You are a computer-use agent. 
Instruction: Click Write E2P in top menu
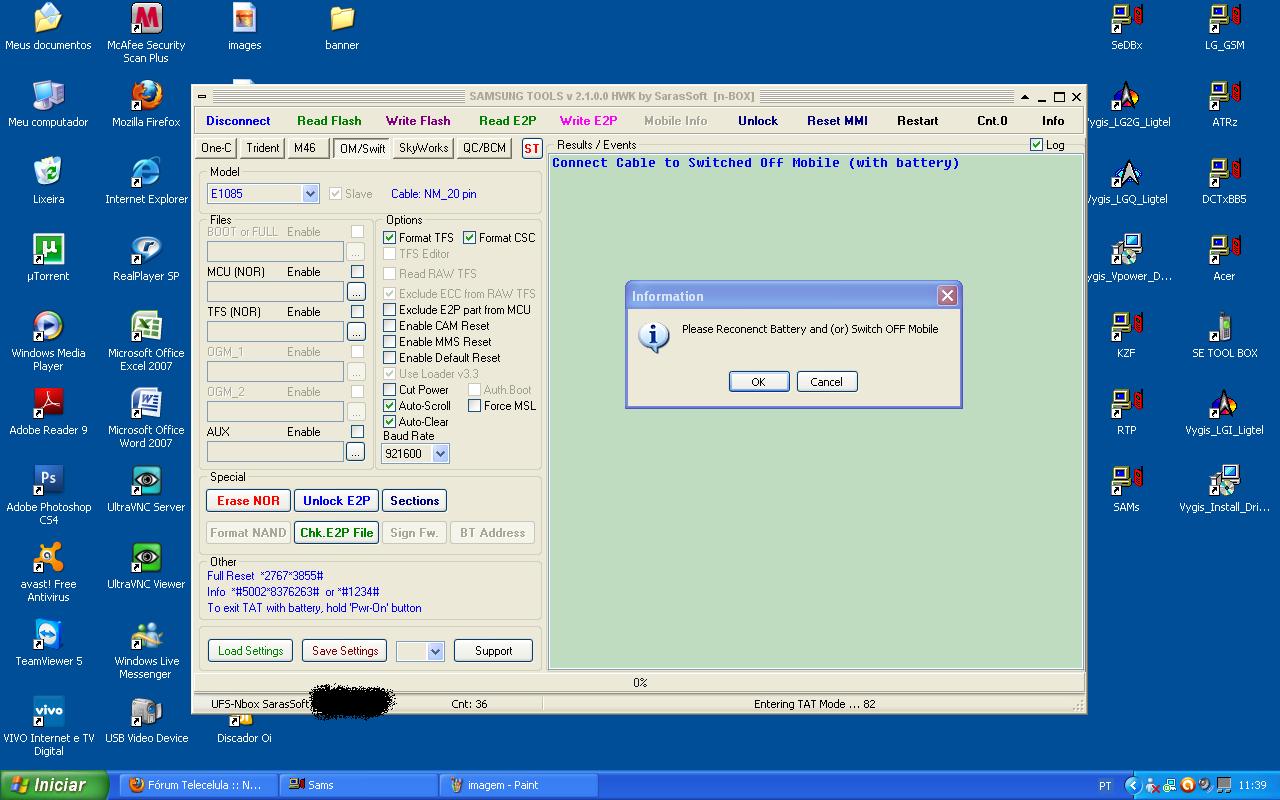point(588,121)
